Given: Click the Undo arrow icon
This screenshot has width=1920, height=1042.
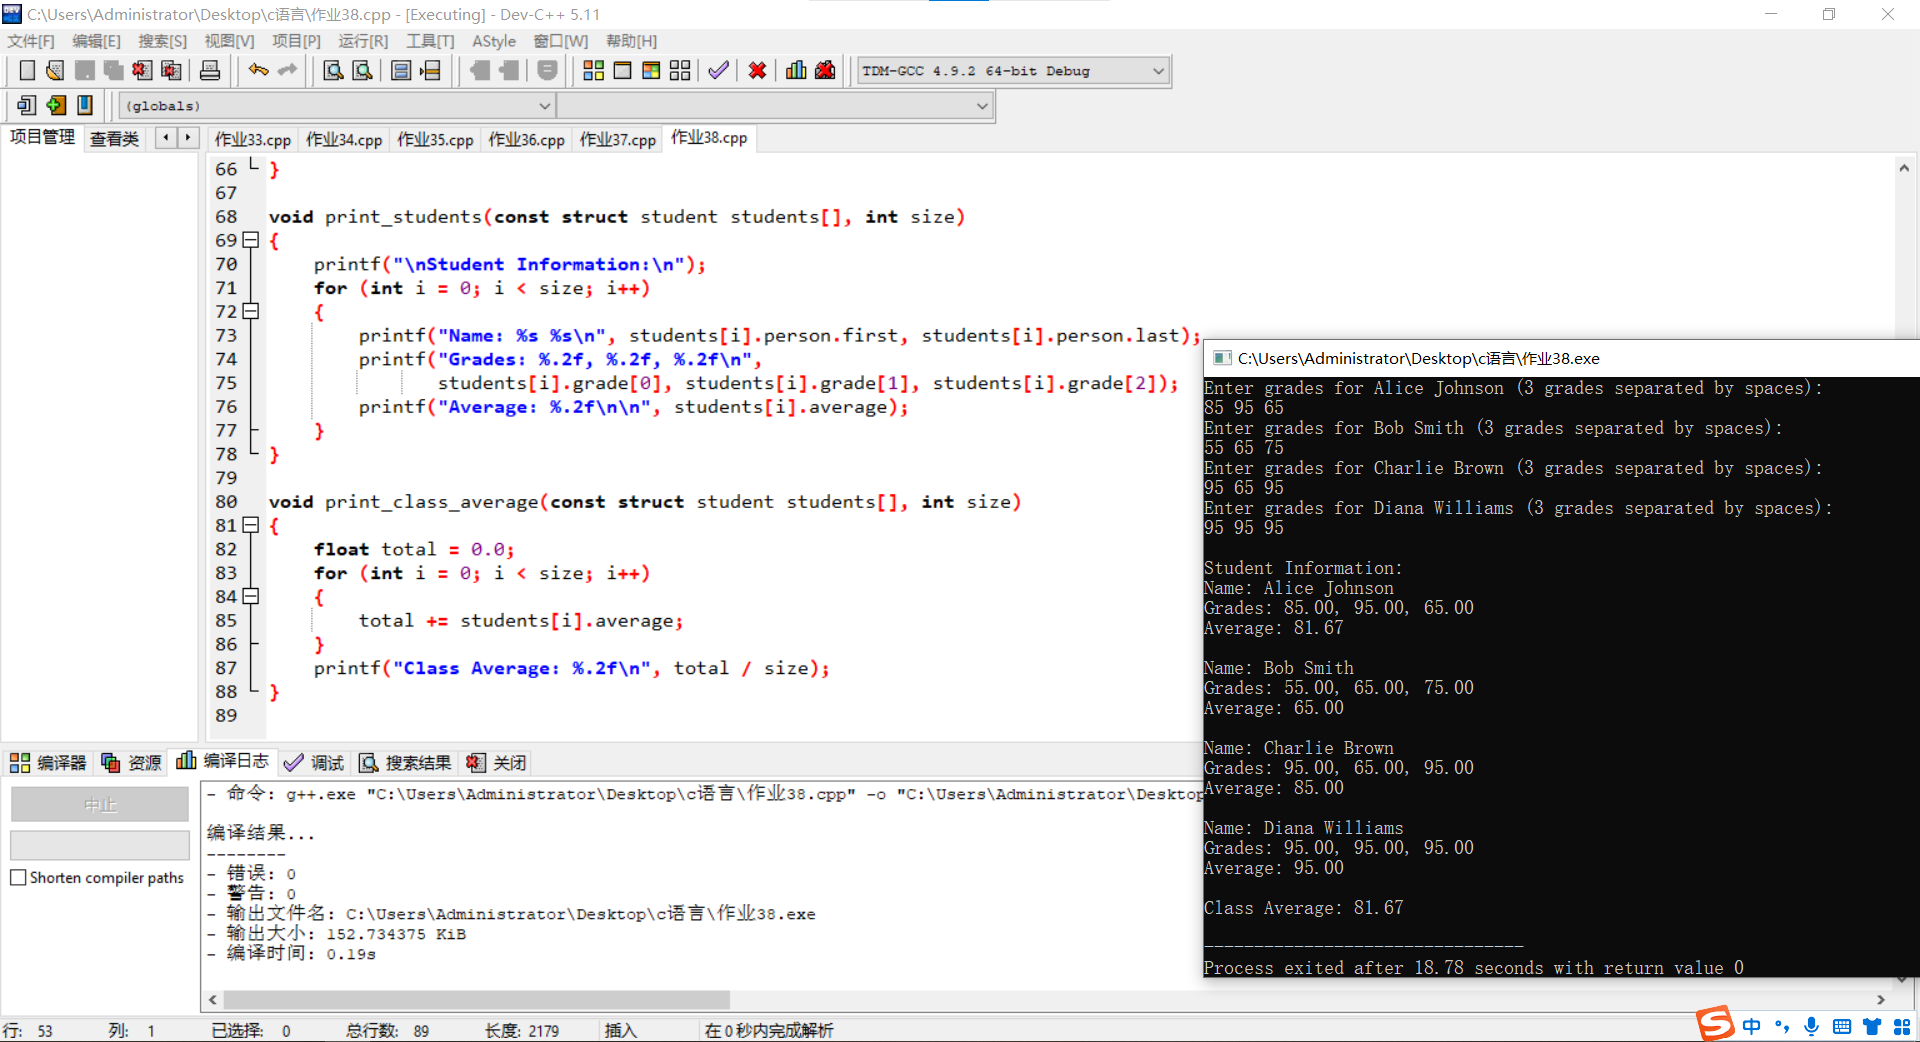Looking at the screenshot, I should pos(258,70).
